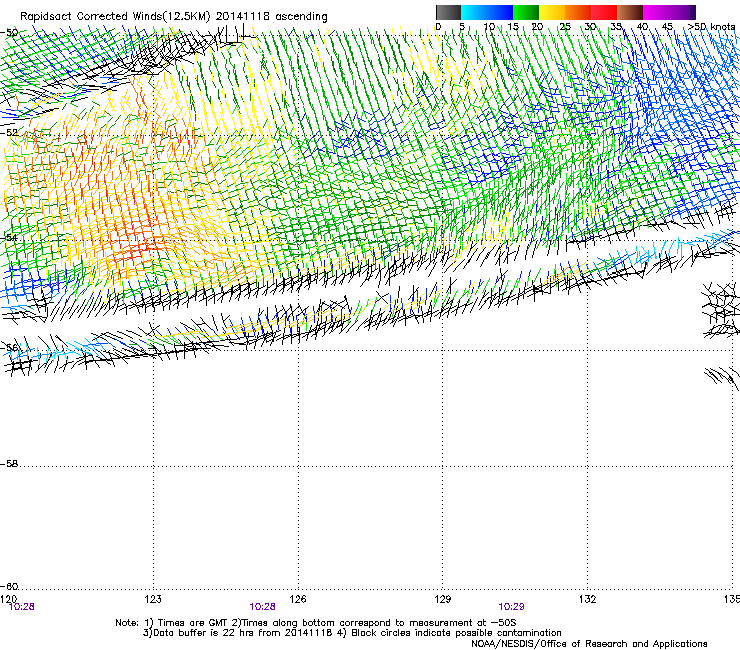Click the '120' longitude axis label
Screen dimensions: 740x650
8,599
